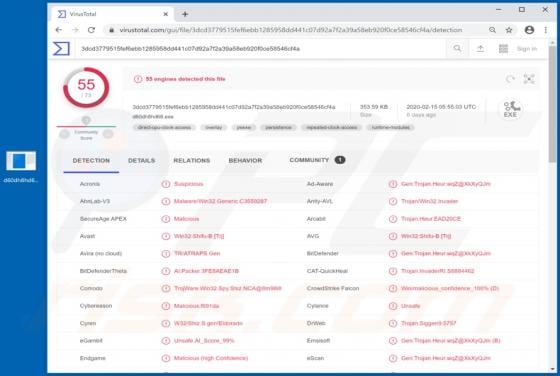This screenshot has height=376, width=560.
Task: Switch to the DETAILS tab
Action: 141,161
